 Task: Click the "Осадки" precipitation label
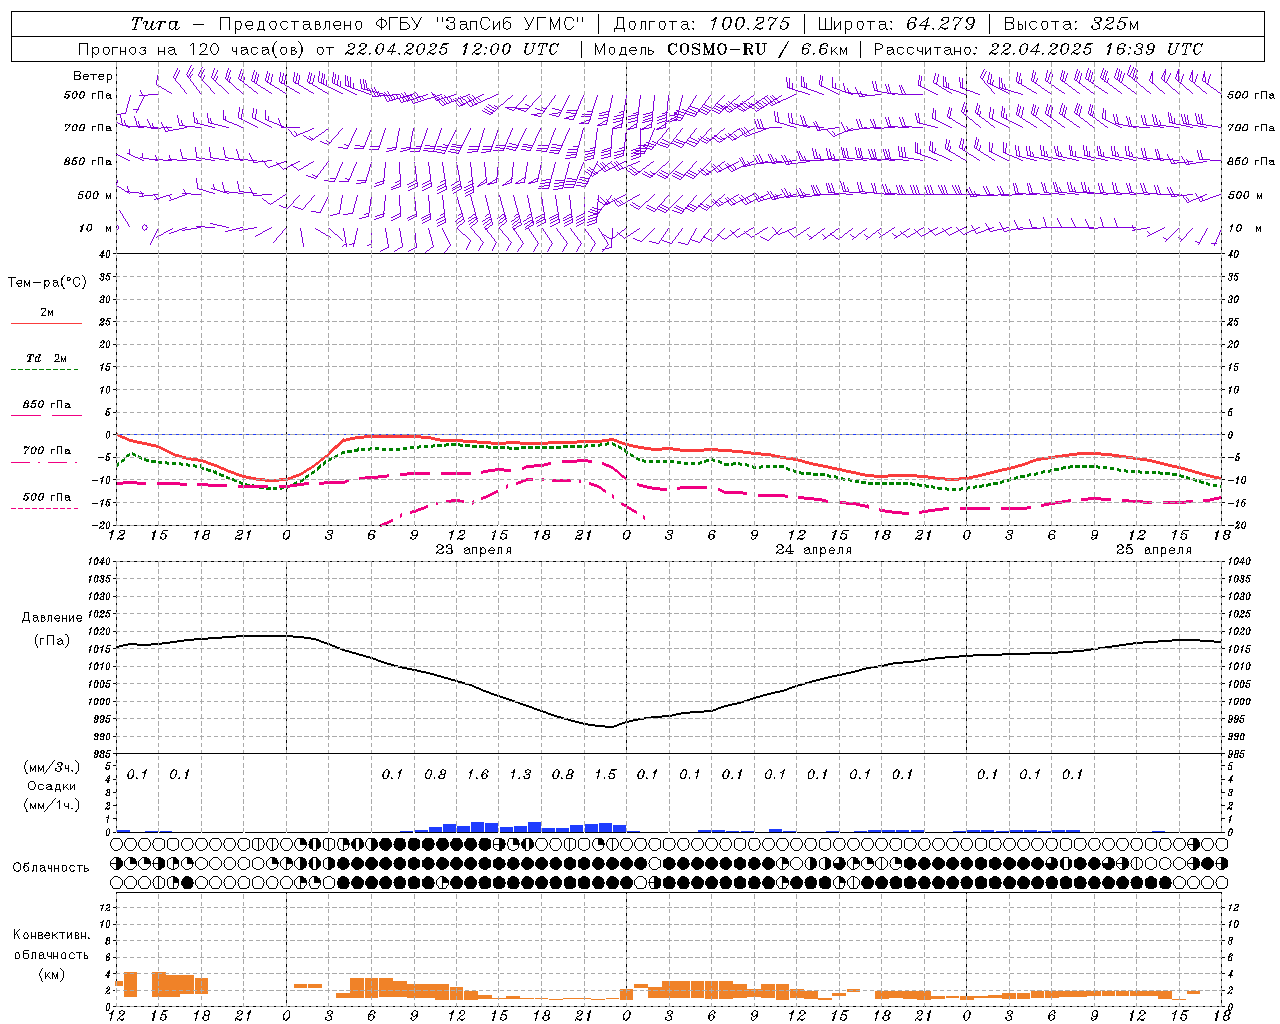tap(52, 786)
